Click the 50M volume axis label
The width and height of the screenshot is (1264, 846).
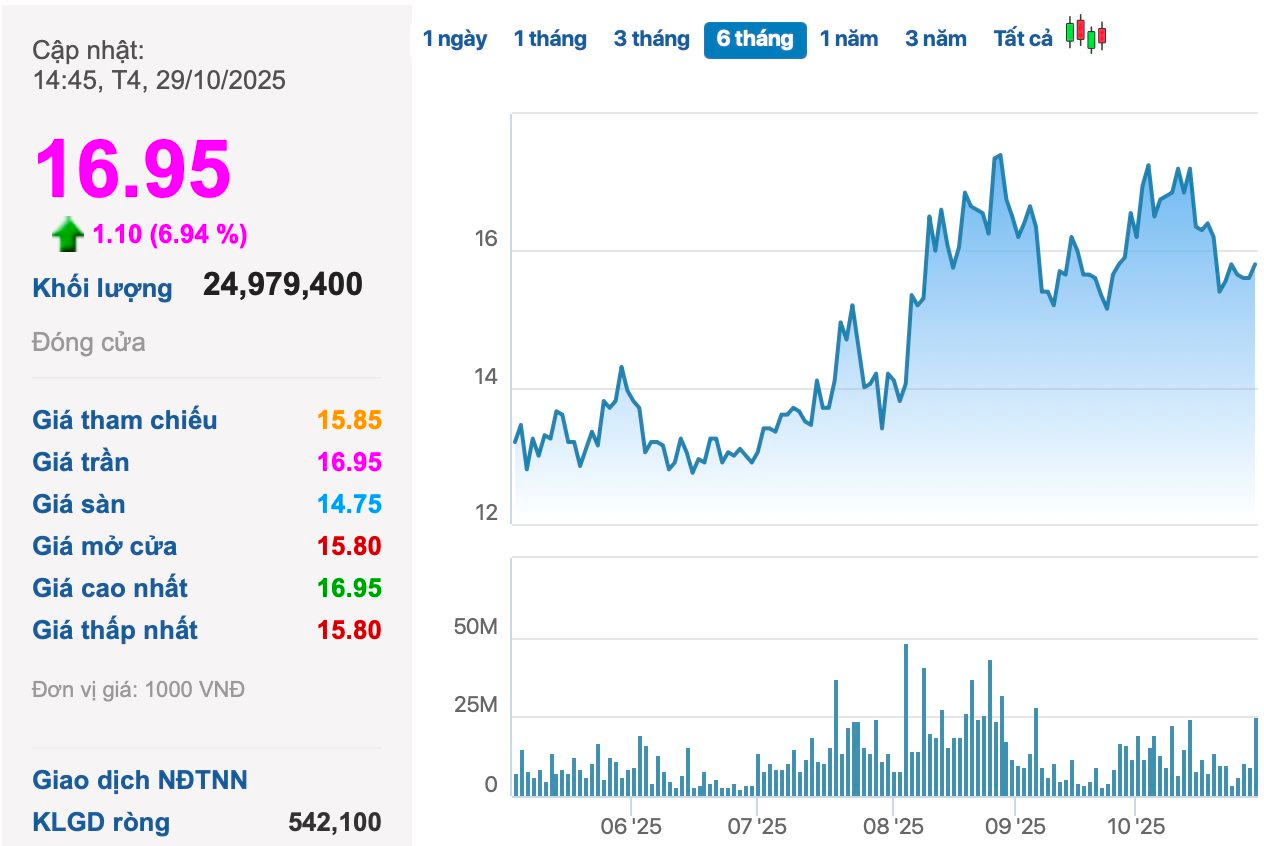tap(475, 627)
